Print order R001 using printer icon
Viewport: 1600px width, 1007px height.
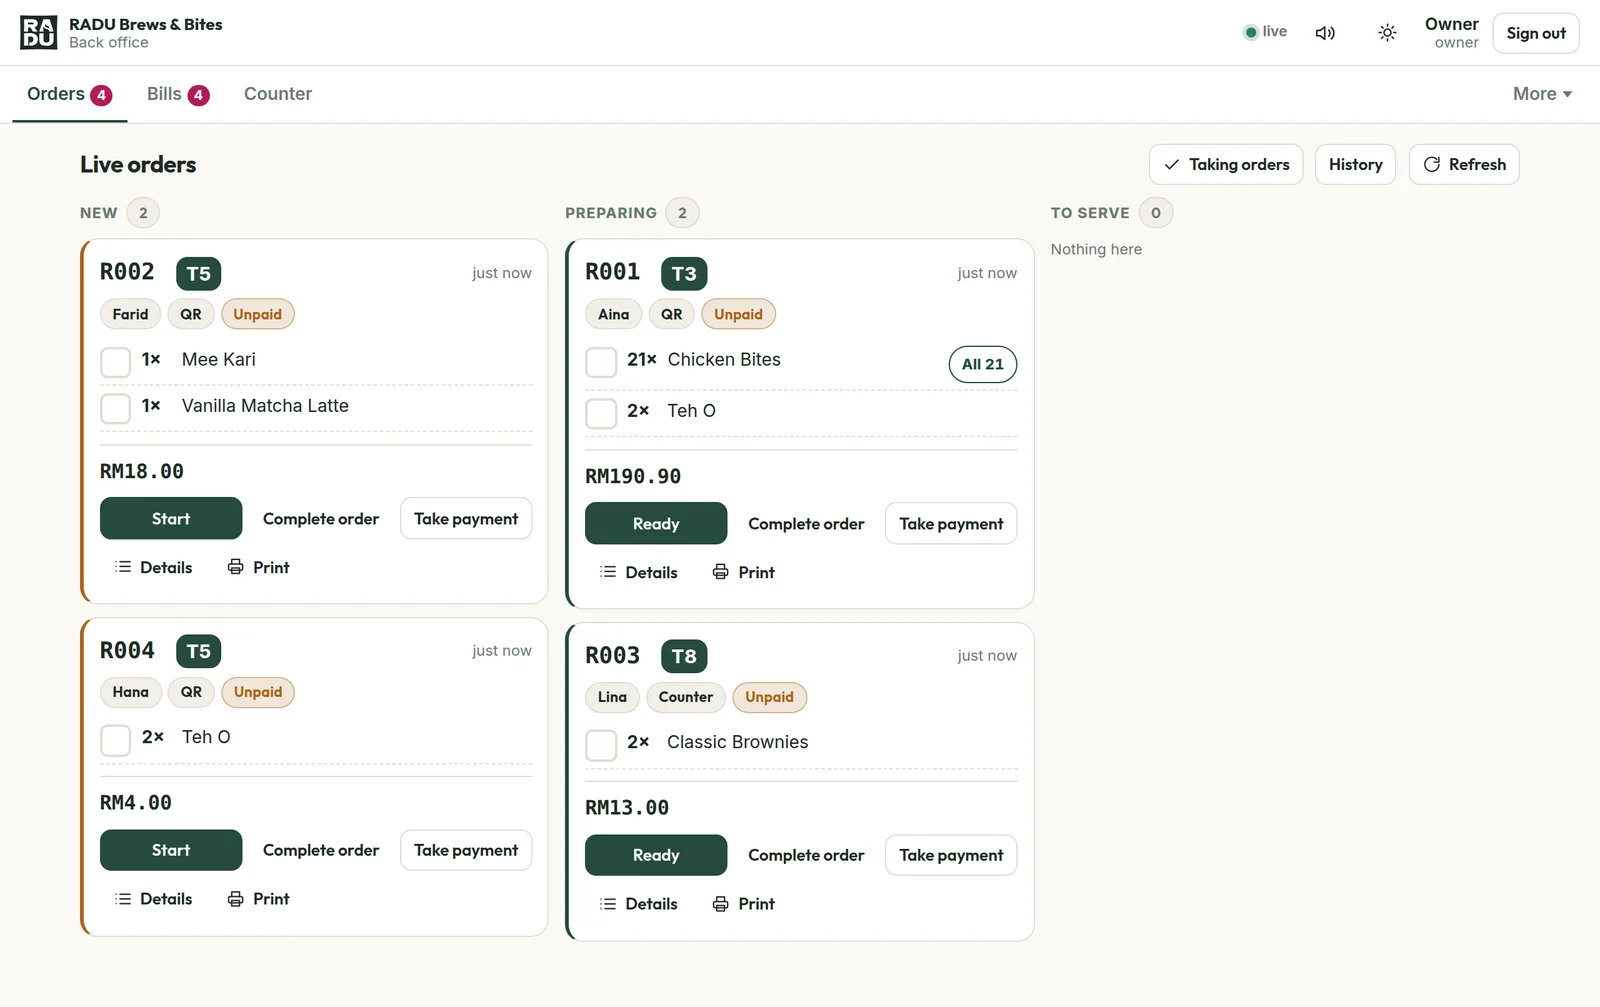point(721,572)
